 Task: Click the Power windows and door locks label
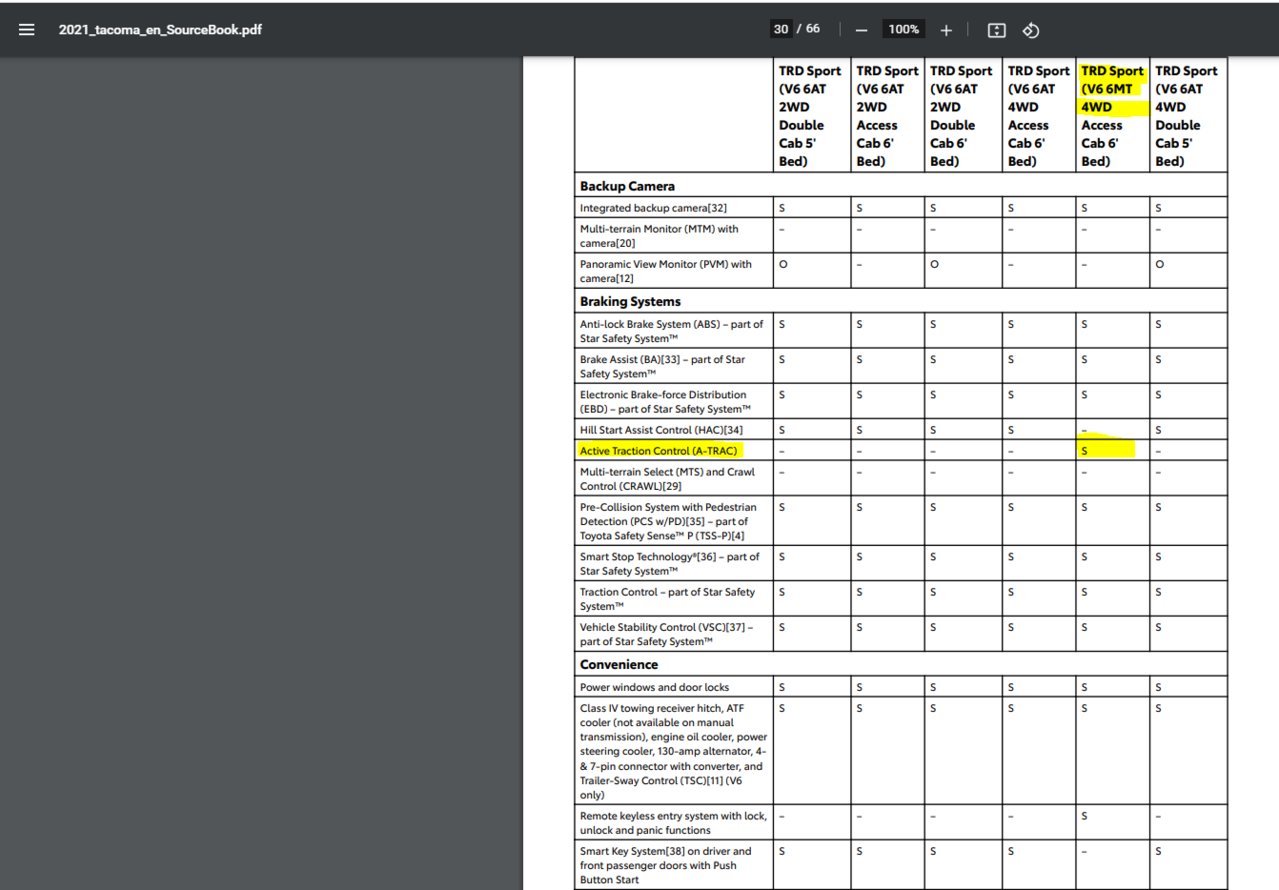pos(654,687)
